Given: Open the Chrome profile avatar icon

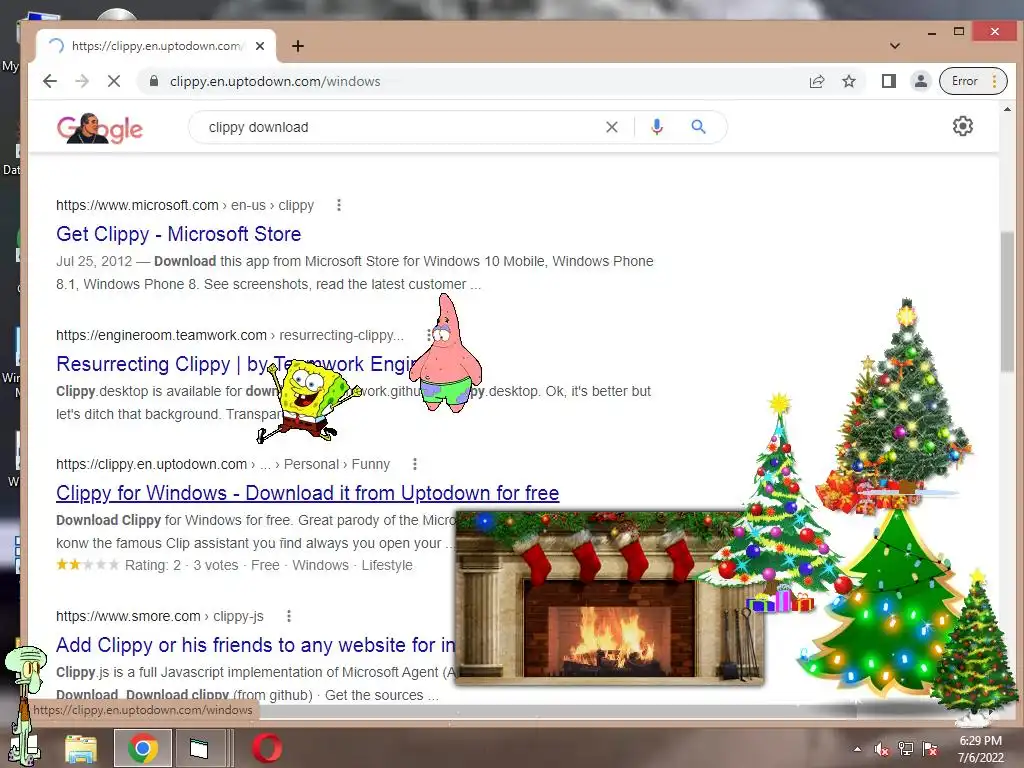Looking at the screenshot, I should tap(921, 81).
